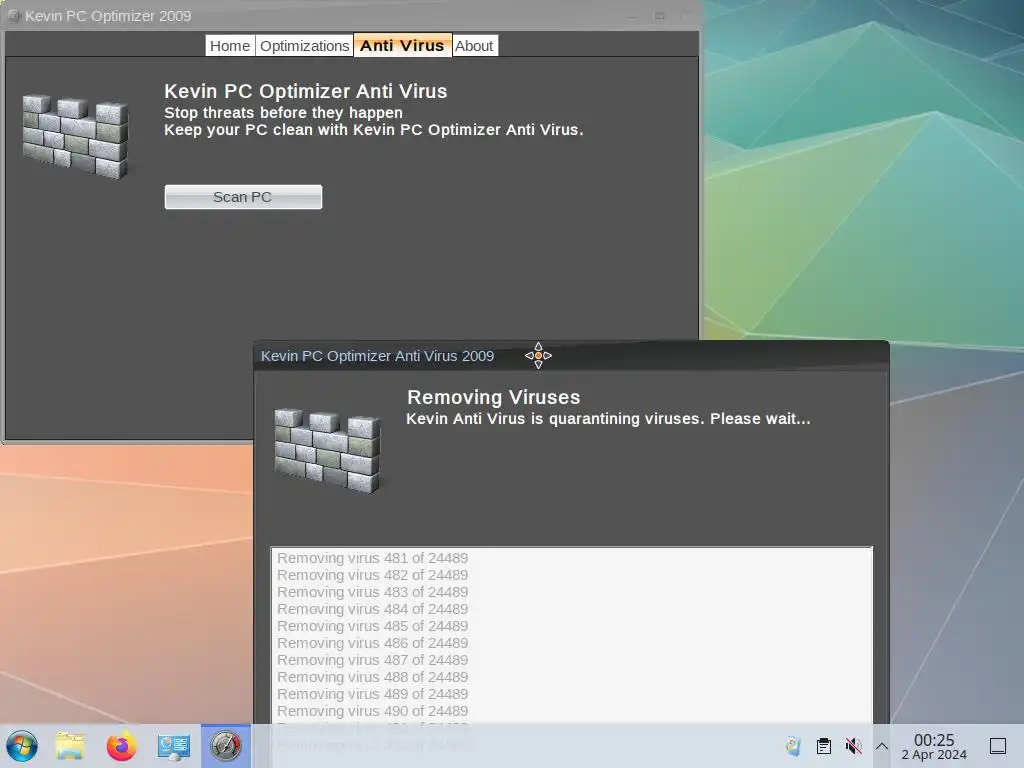
Task: Select log line 'Removing virus 482 of 24489'
Action: (x=372, y=575)
